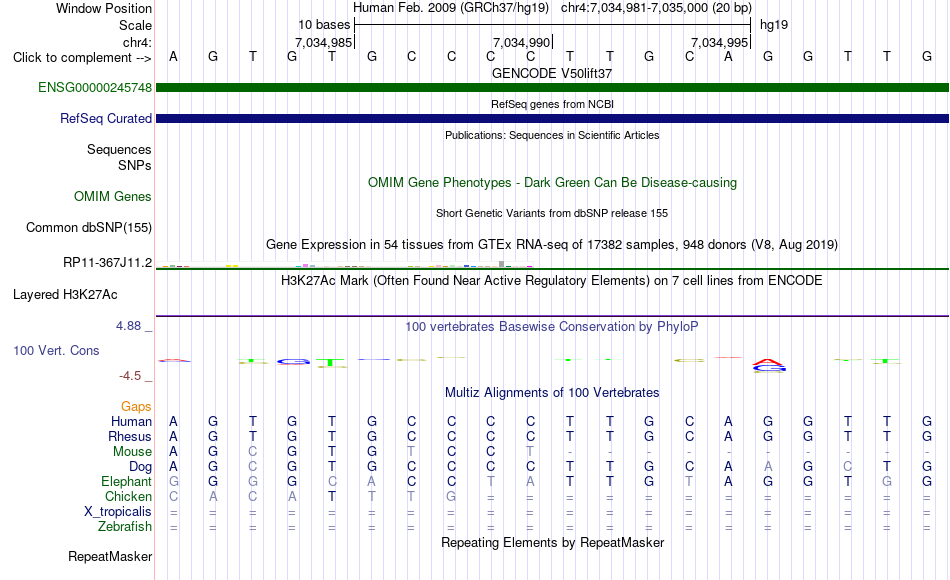
Task: Click the 100 Vert. Cons label
Action: [x=56, y=350]
